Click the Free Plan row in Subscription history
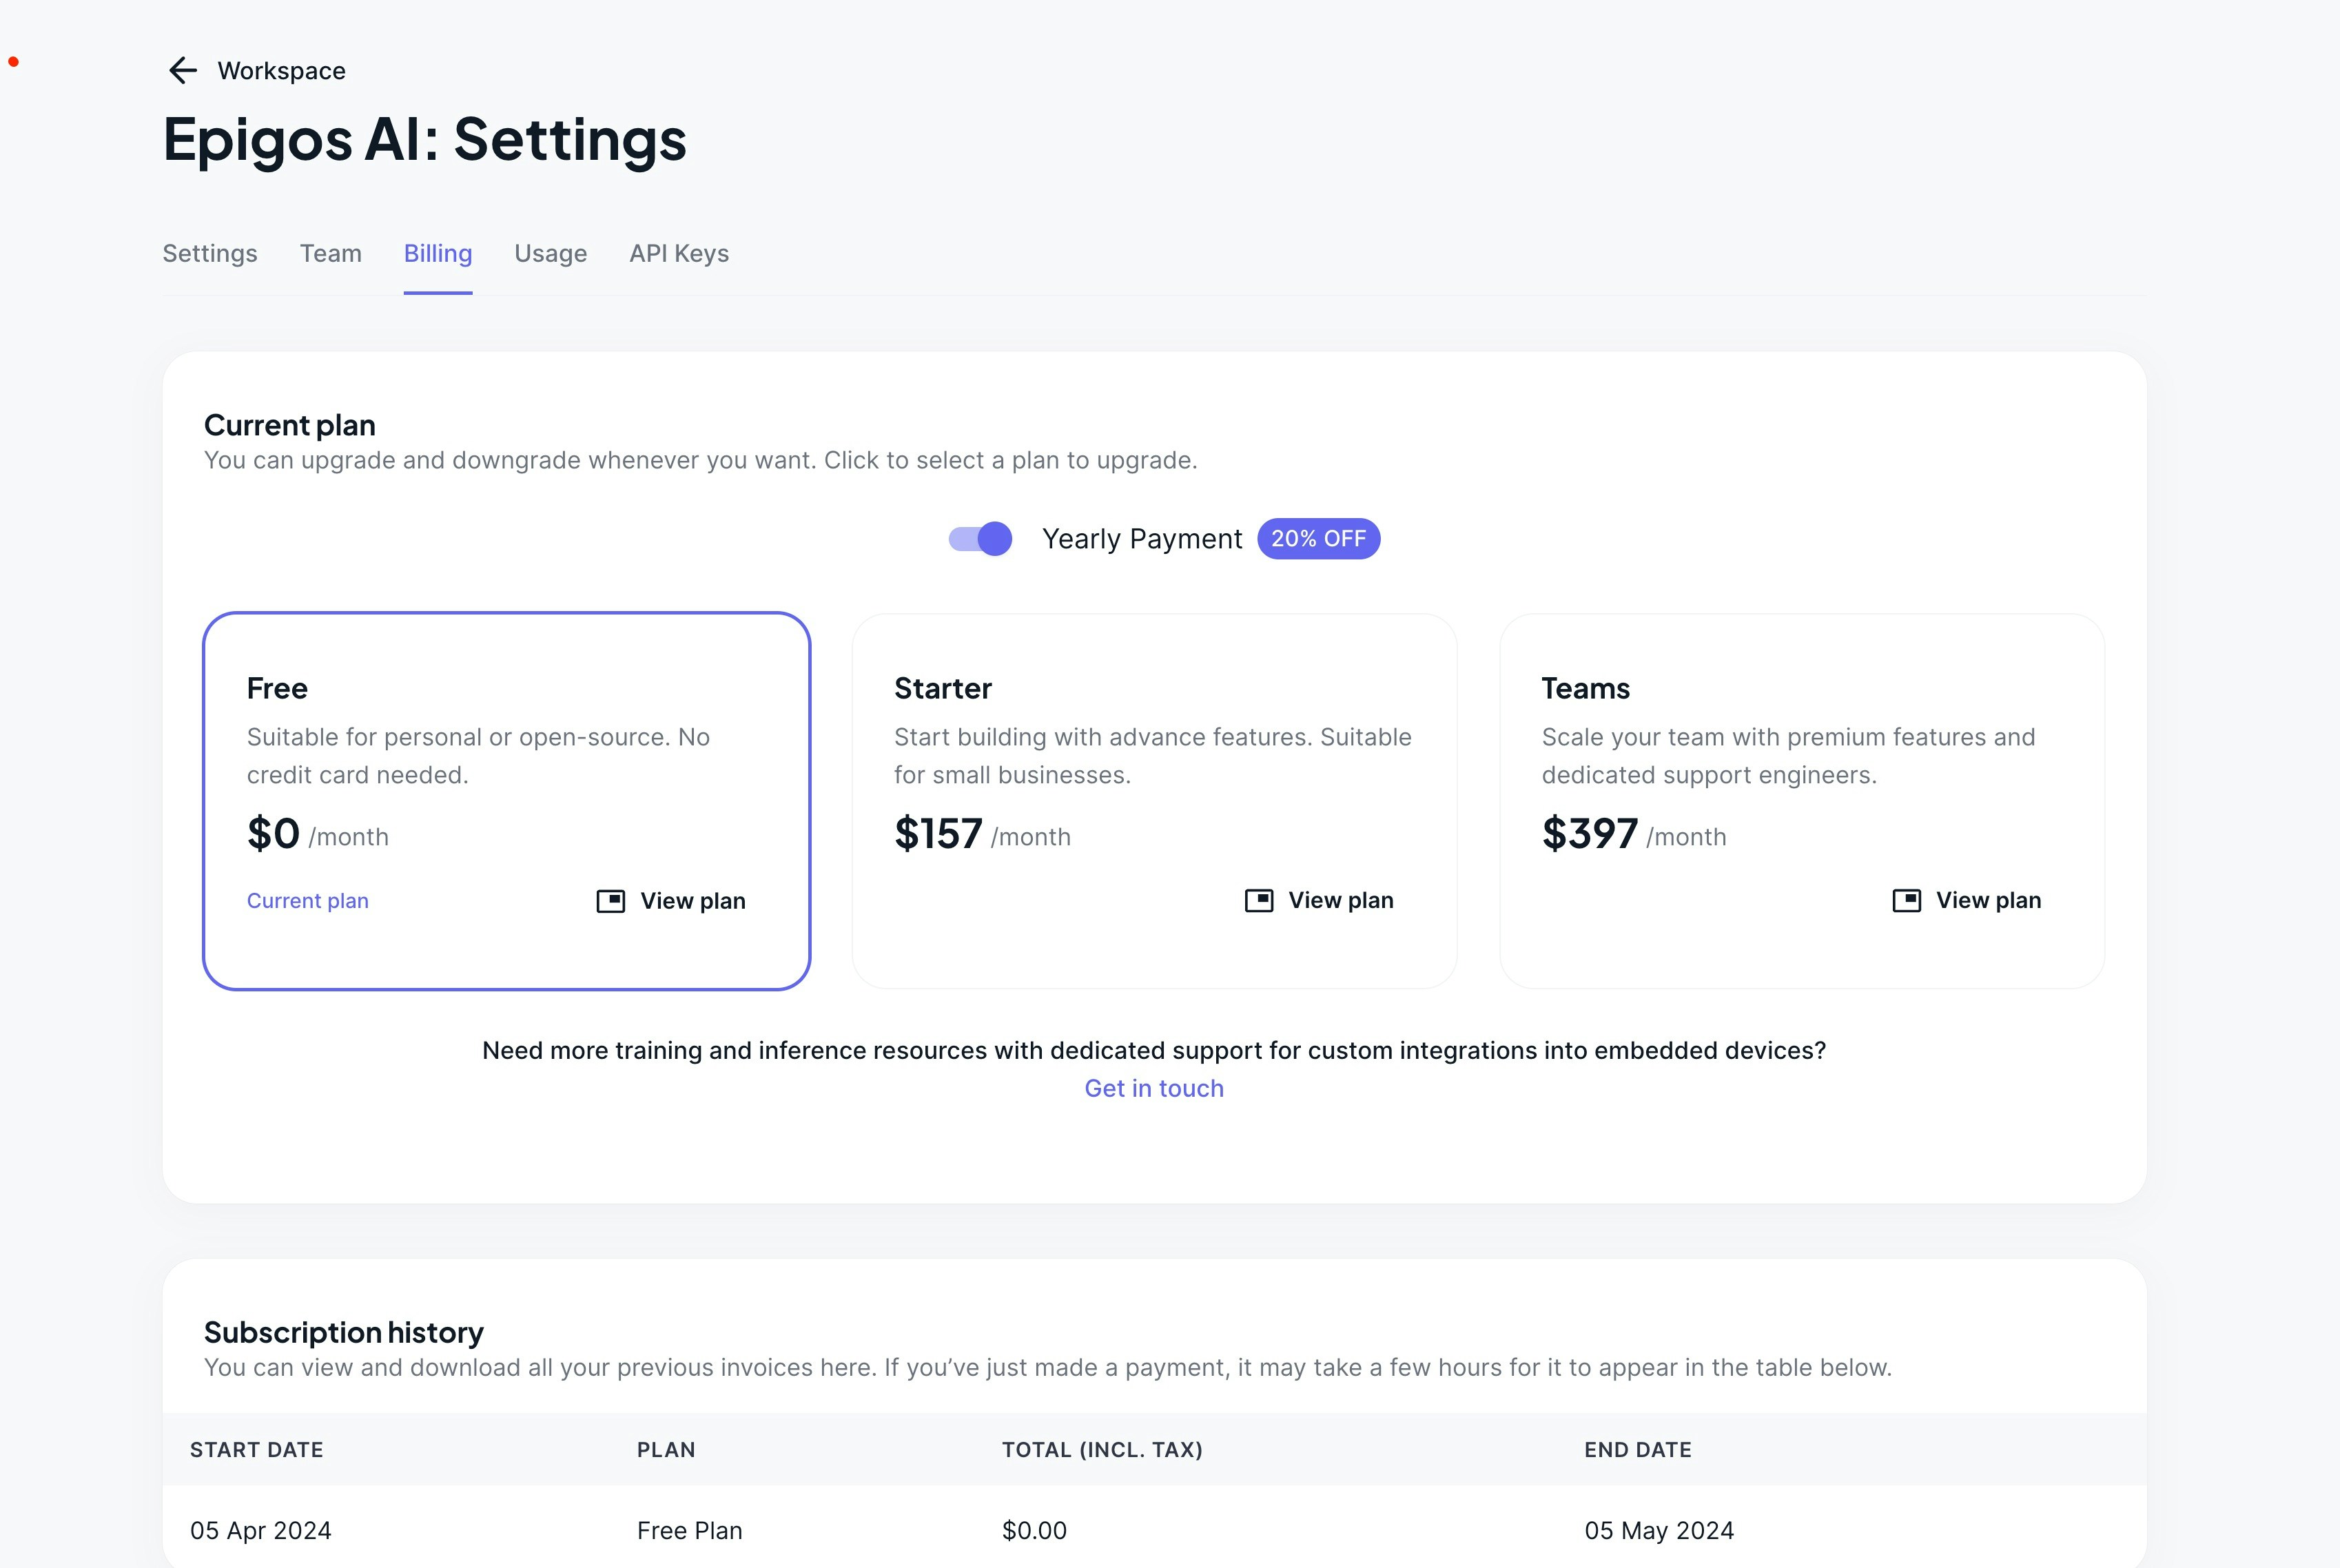 point(690,1530)
